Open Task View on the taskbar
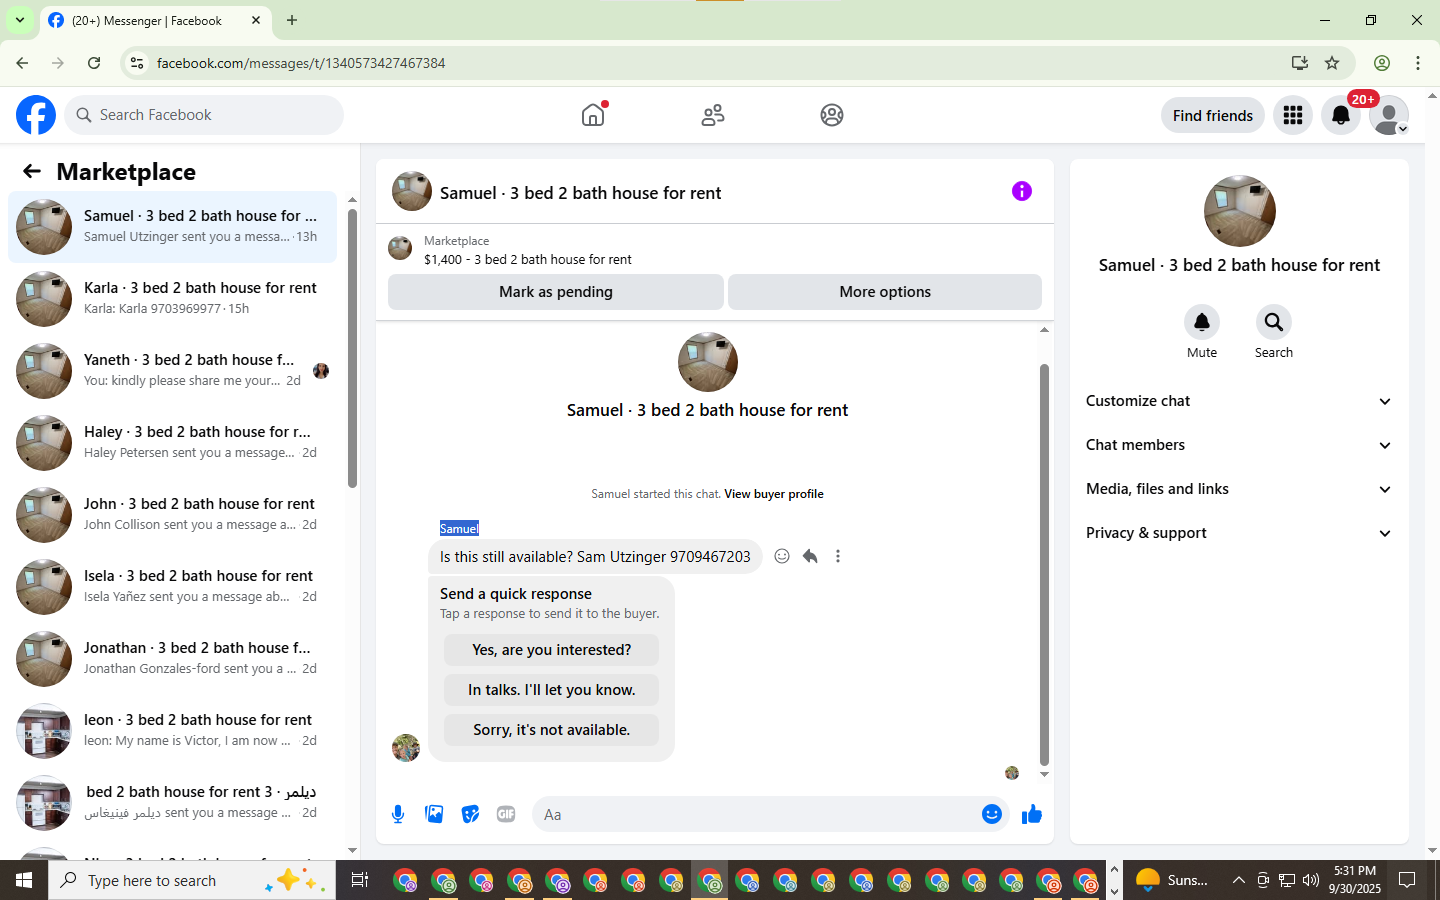The height and width of the screenshot is (900, 1440). pyautogui.click(x=360, y=880)
